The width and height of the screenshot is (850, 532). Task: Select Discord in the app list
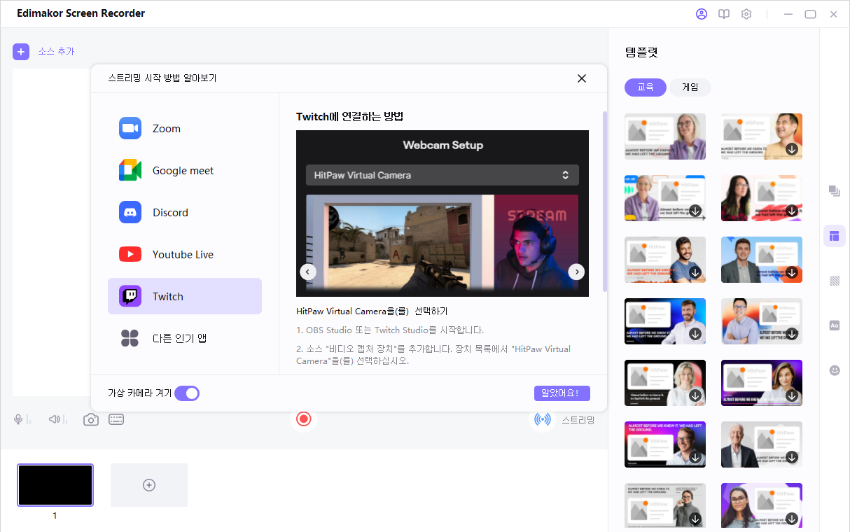[x=185, y=213]
